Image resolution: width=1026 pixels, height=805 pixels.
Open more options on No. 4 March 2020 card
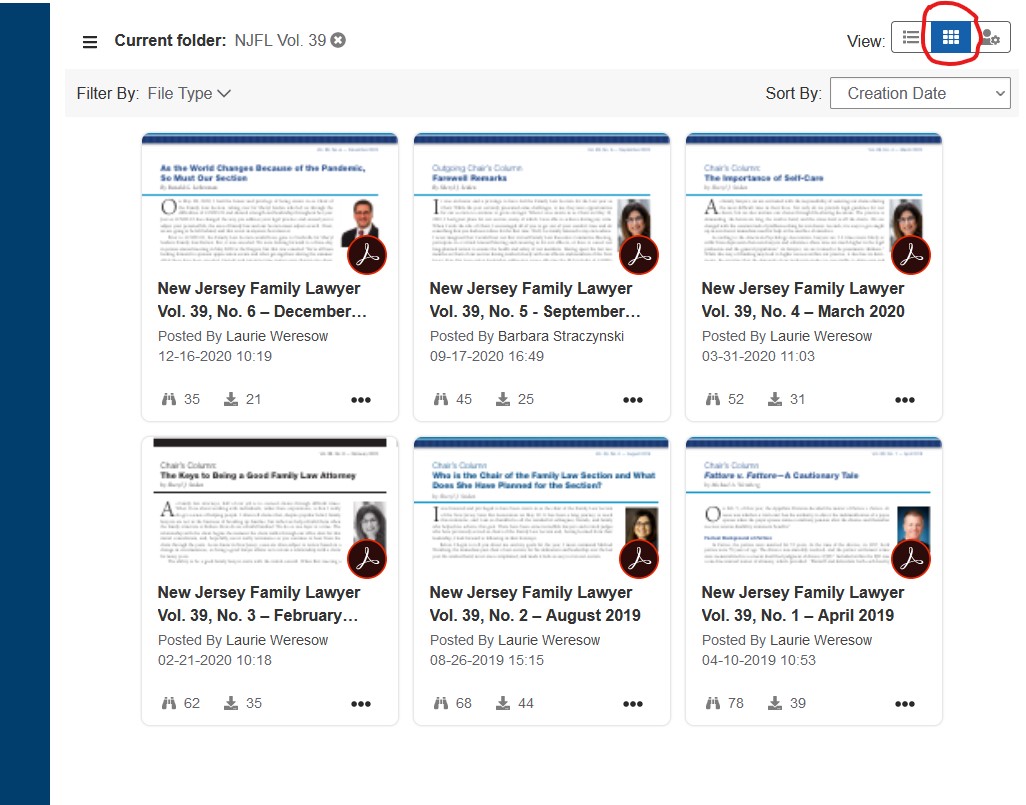[905, 400]
